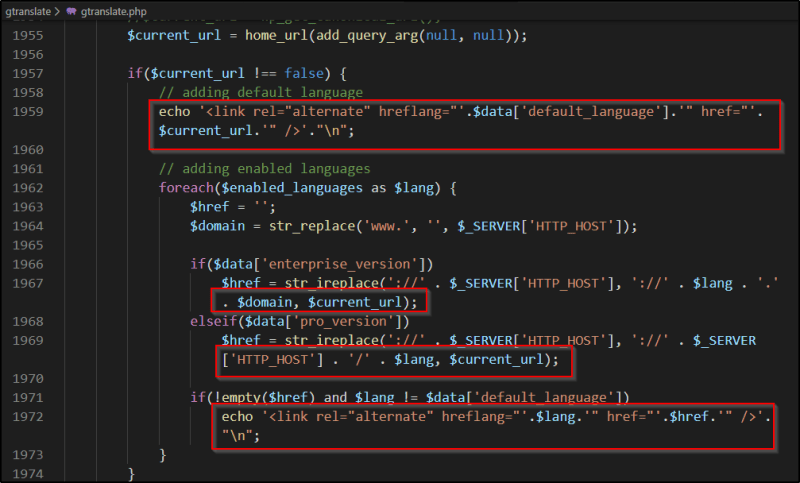Click '$href' variable on line 1963
Screen dimensions: 800x483
click(210, 207)
